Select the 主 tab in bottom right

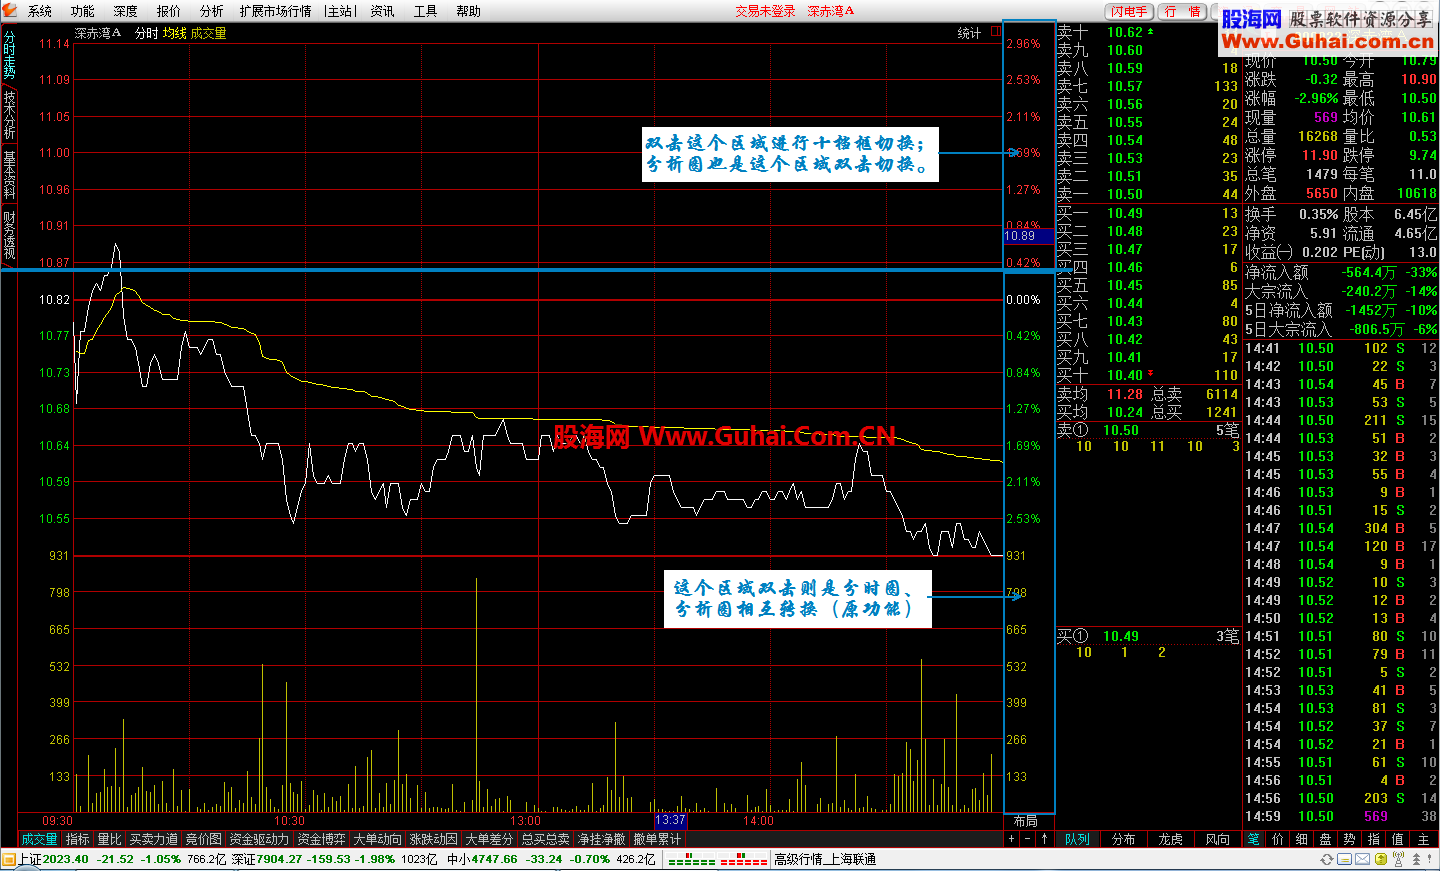(1423, 839)
